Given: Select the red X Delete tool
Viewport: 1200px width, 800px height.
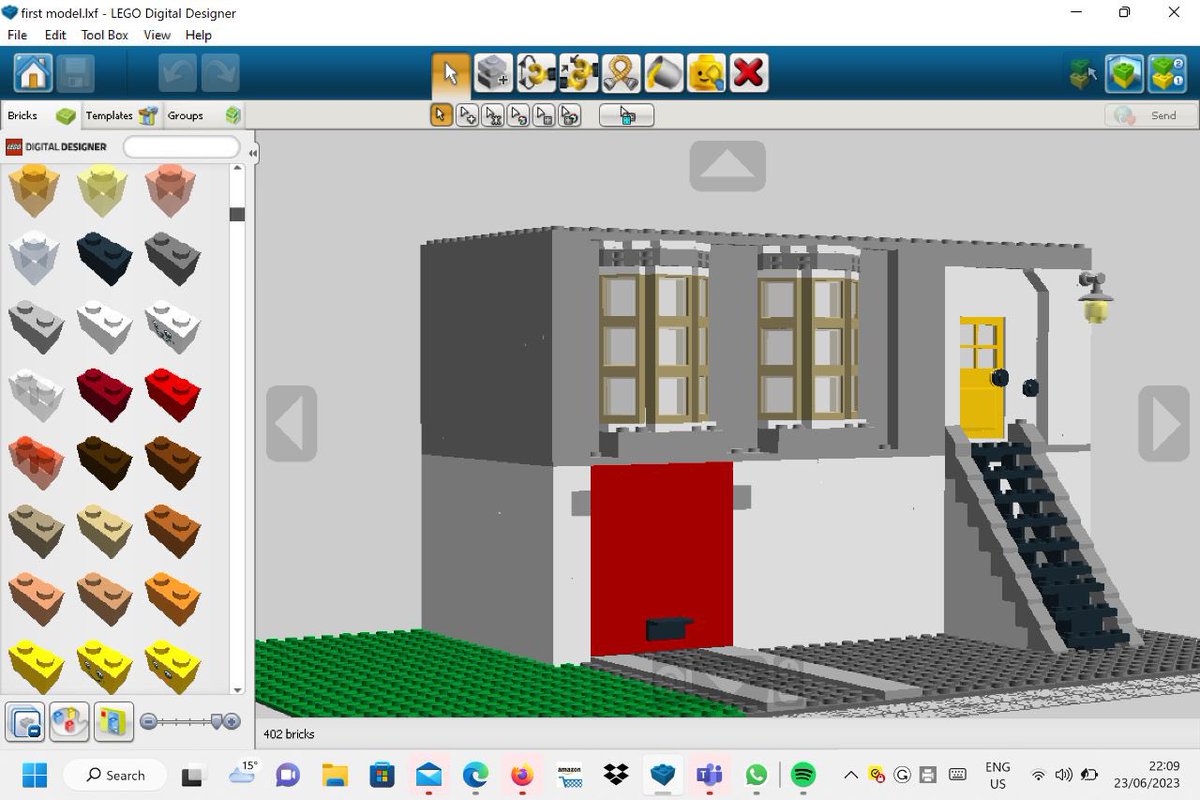Looking at the screenshot, I should (x=748, y=73).
